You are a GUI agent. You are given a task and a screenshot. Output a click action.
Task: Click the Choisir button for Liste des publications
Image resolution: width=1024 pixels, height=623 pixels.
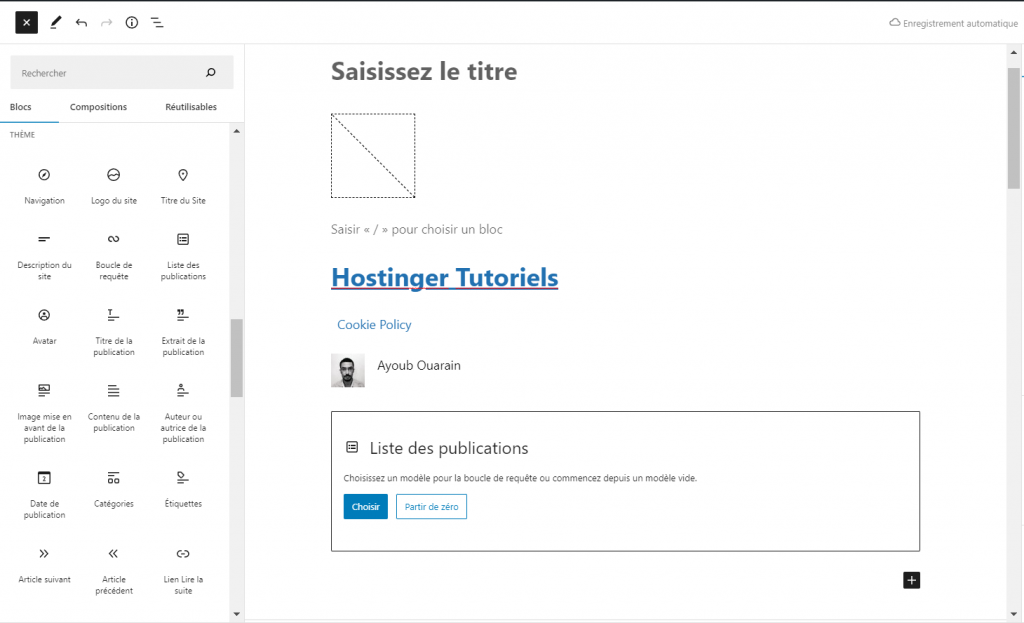pyautogui.click(x=365, y=506)
